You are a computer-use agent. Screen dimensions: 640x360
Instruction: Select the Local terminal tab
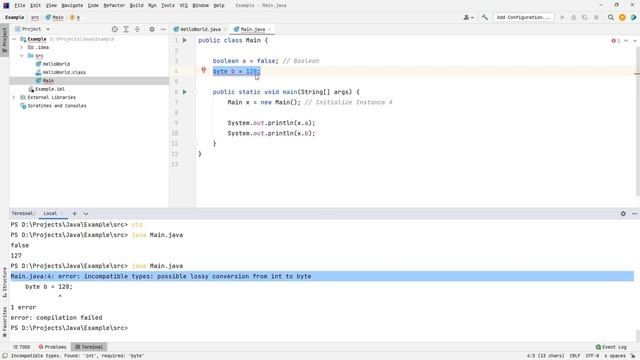tap(50, 213)
